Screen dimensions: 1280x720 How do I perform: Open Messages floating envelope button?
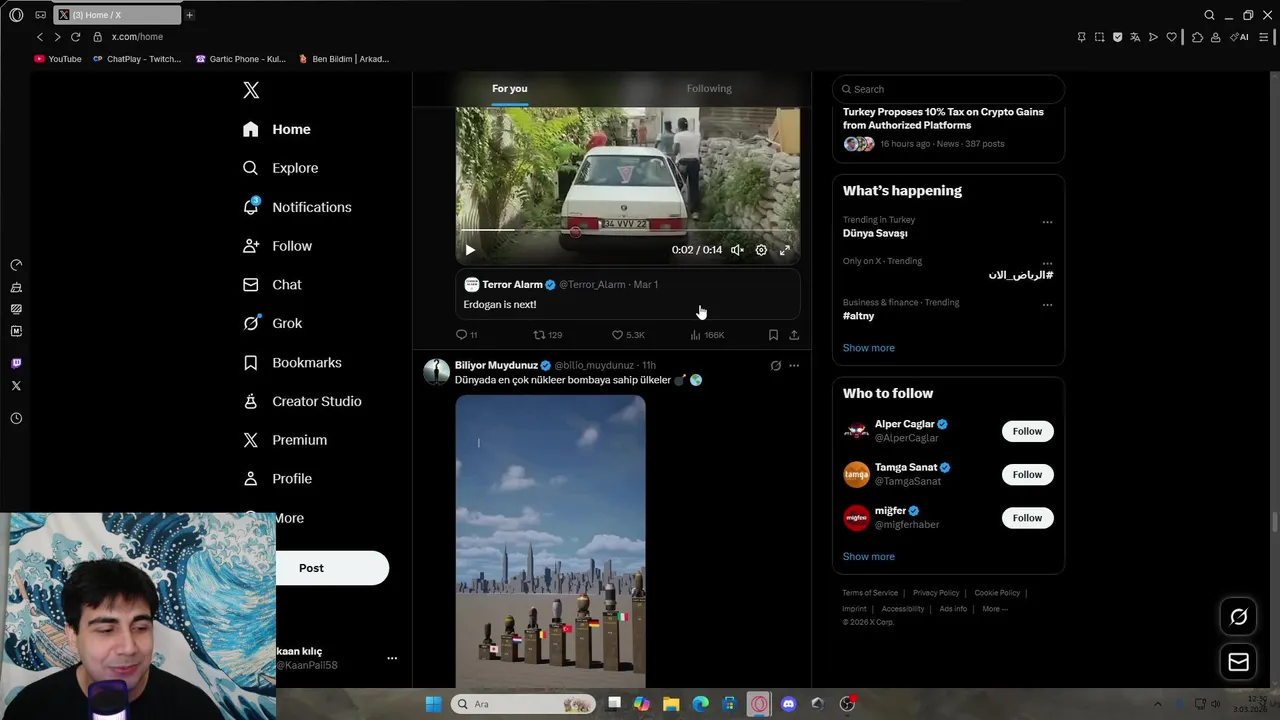[x=1238, y=662]
